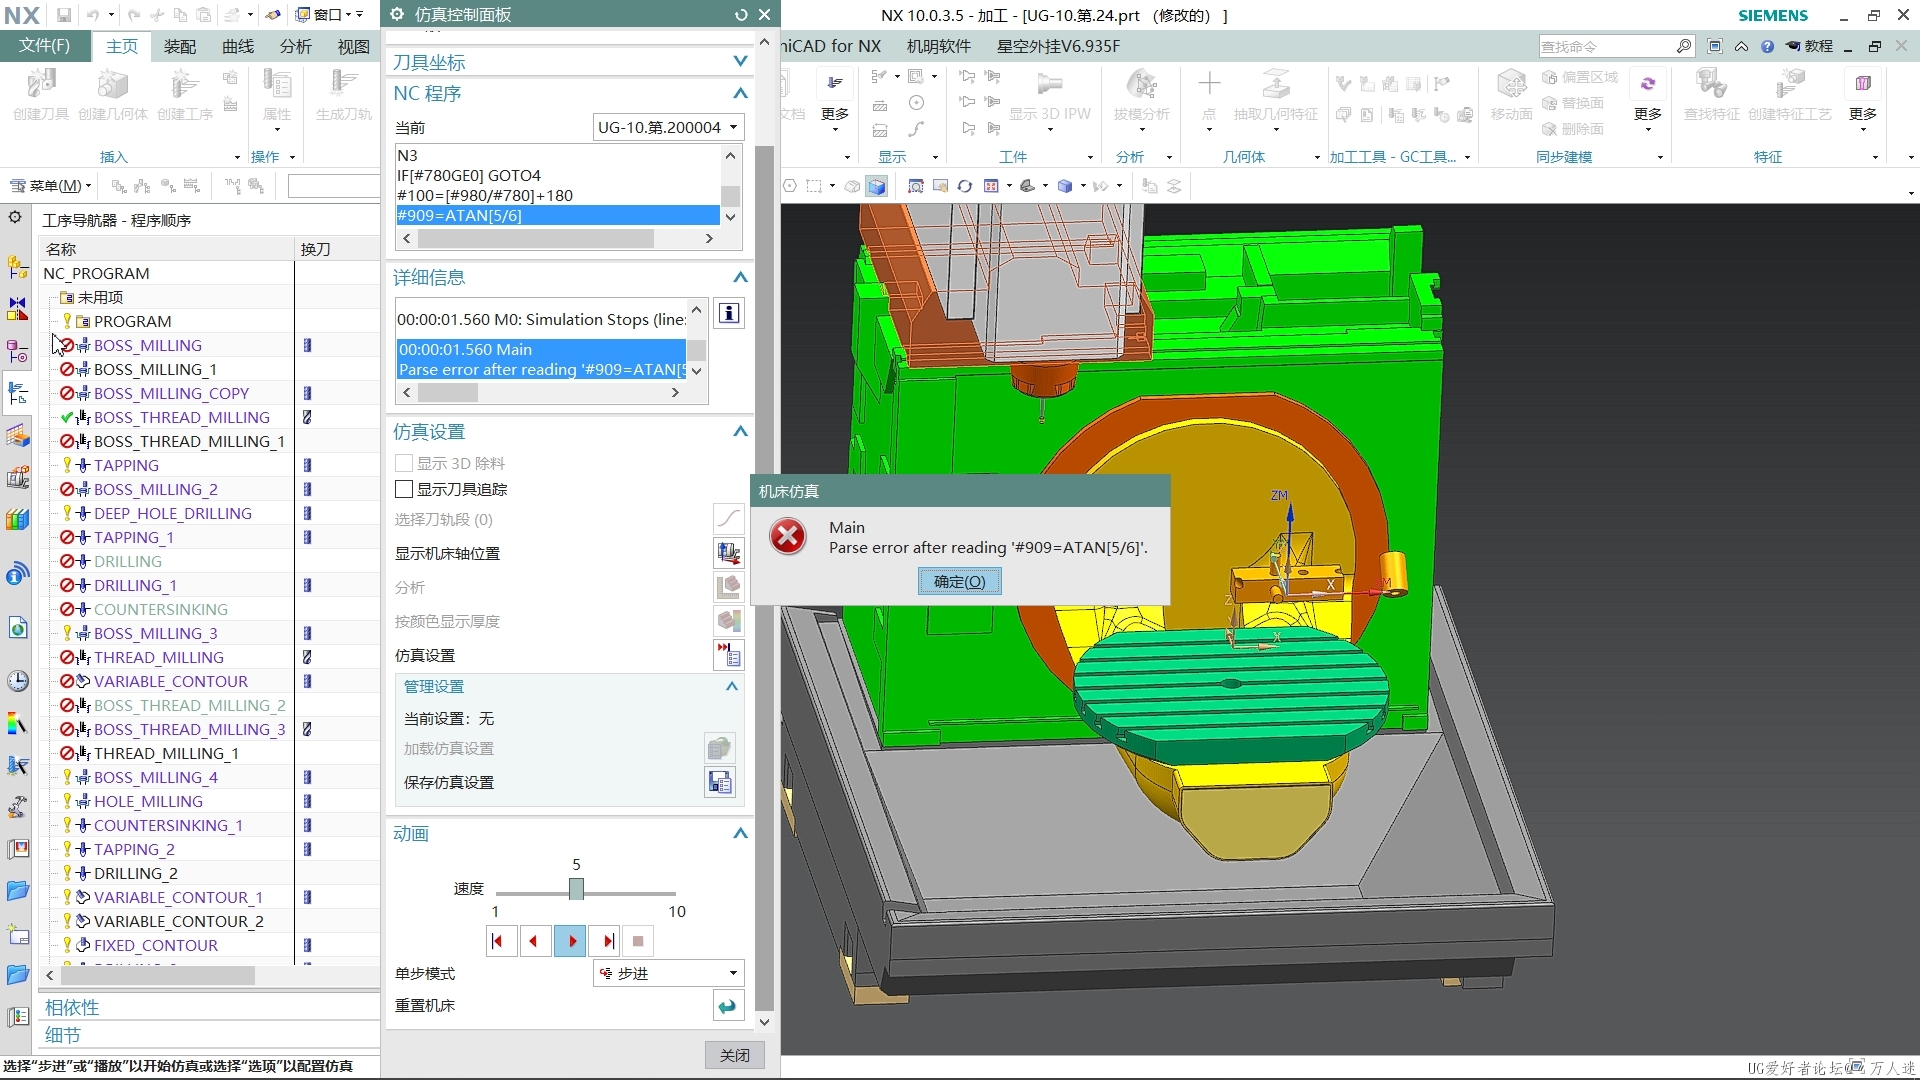Select the #909=ATAN[5/6] NC line
This screenshot has width=1920, height=1080.
pyautogui.click(x=557, y=215)
